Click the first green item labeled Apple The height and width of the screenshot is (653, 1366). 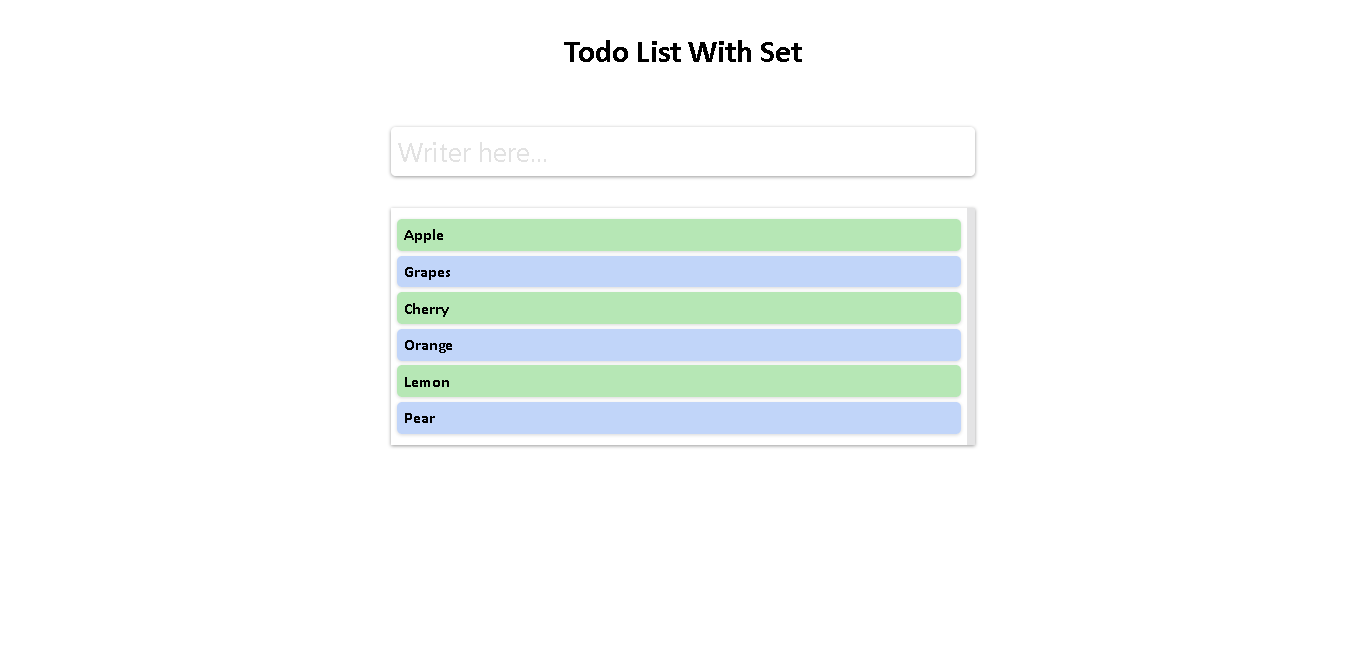(x=679, y=234)
